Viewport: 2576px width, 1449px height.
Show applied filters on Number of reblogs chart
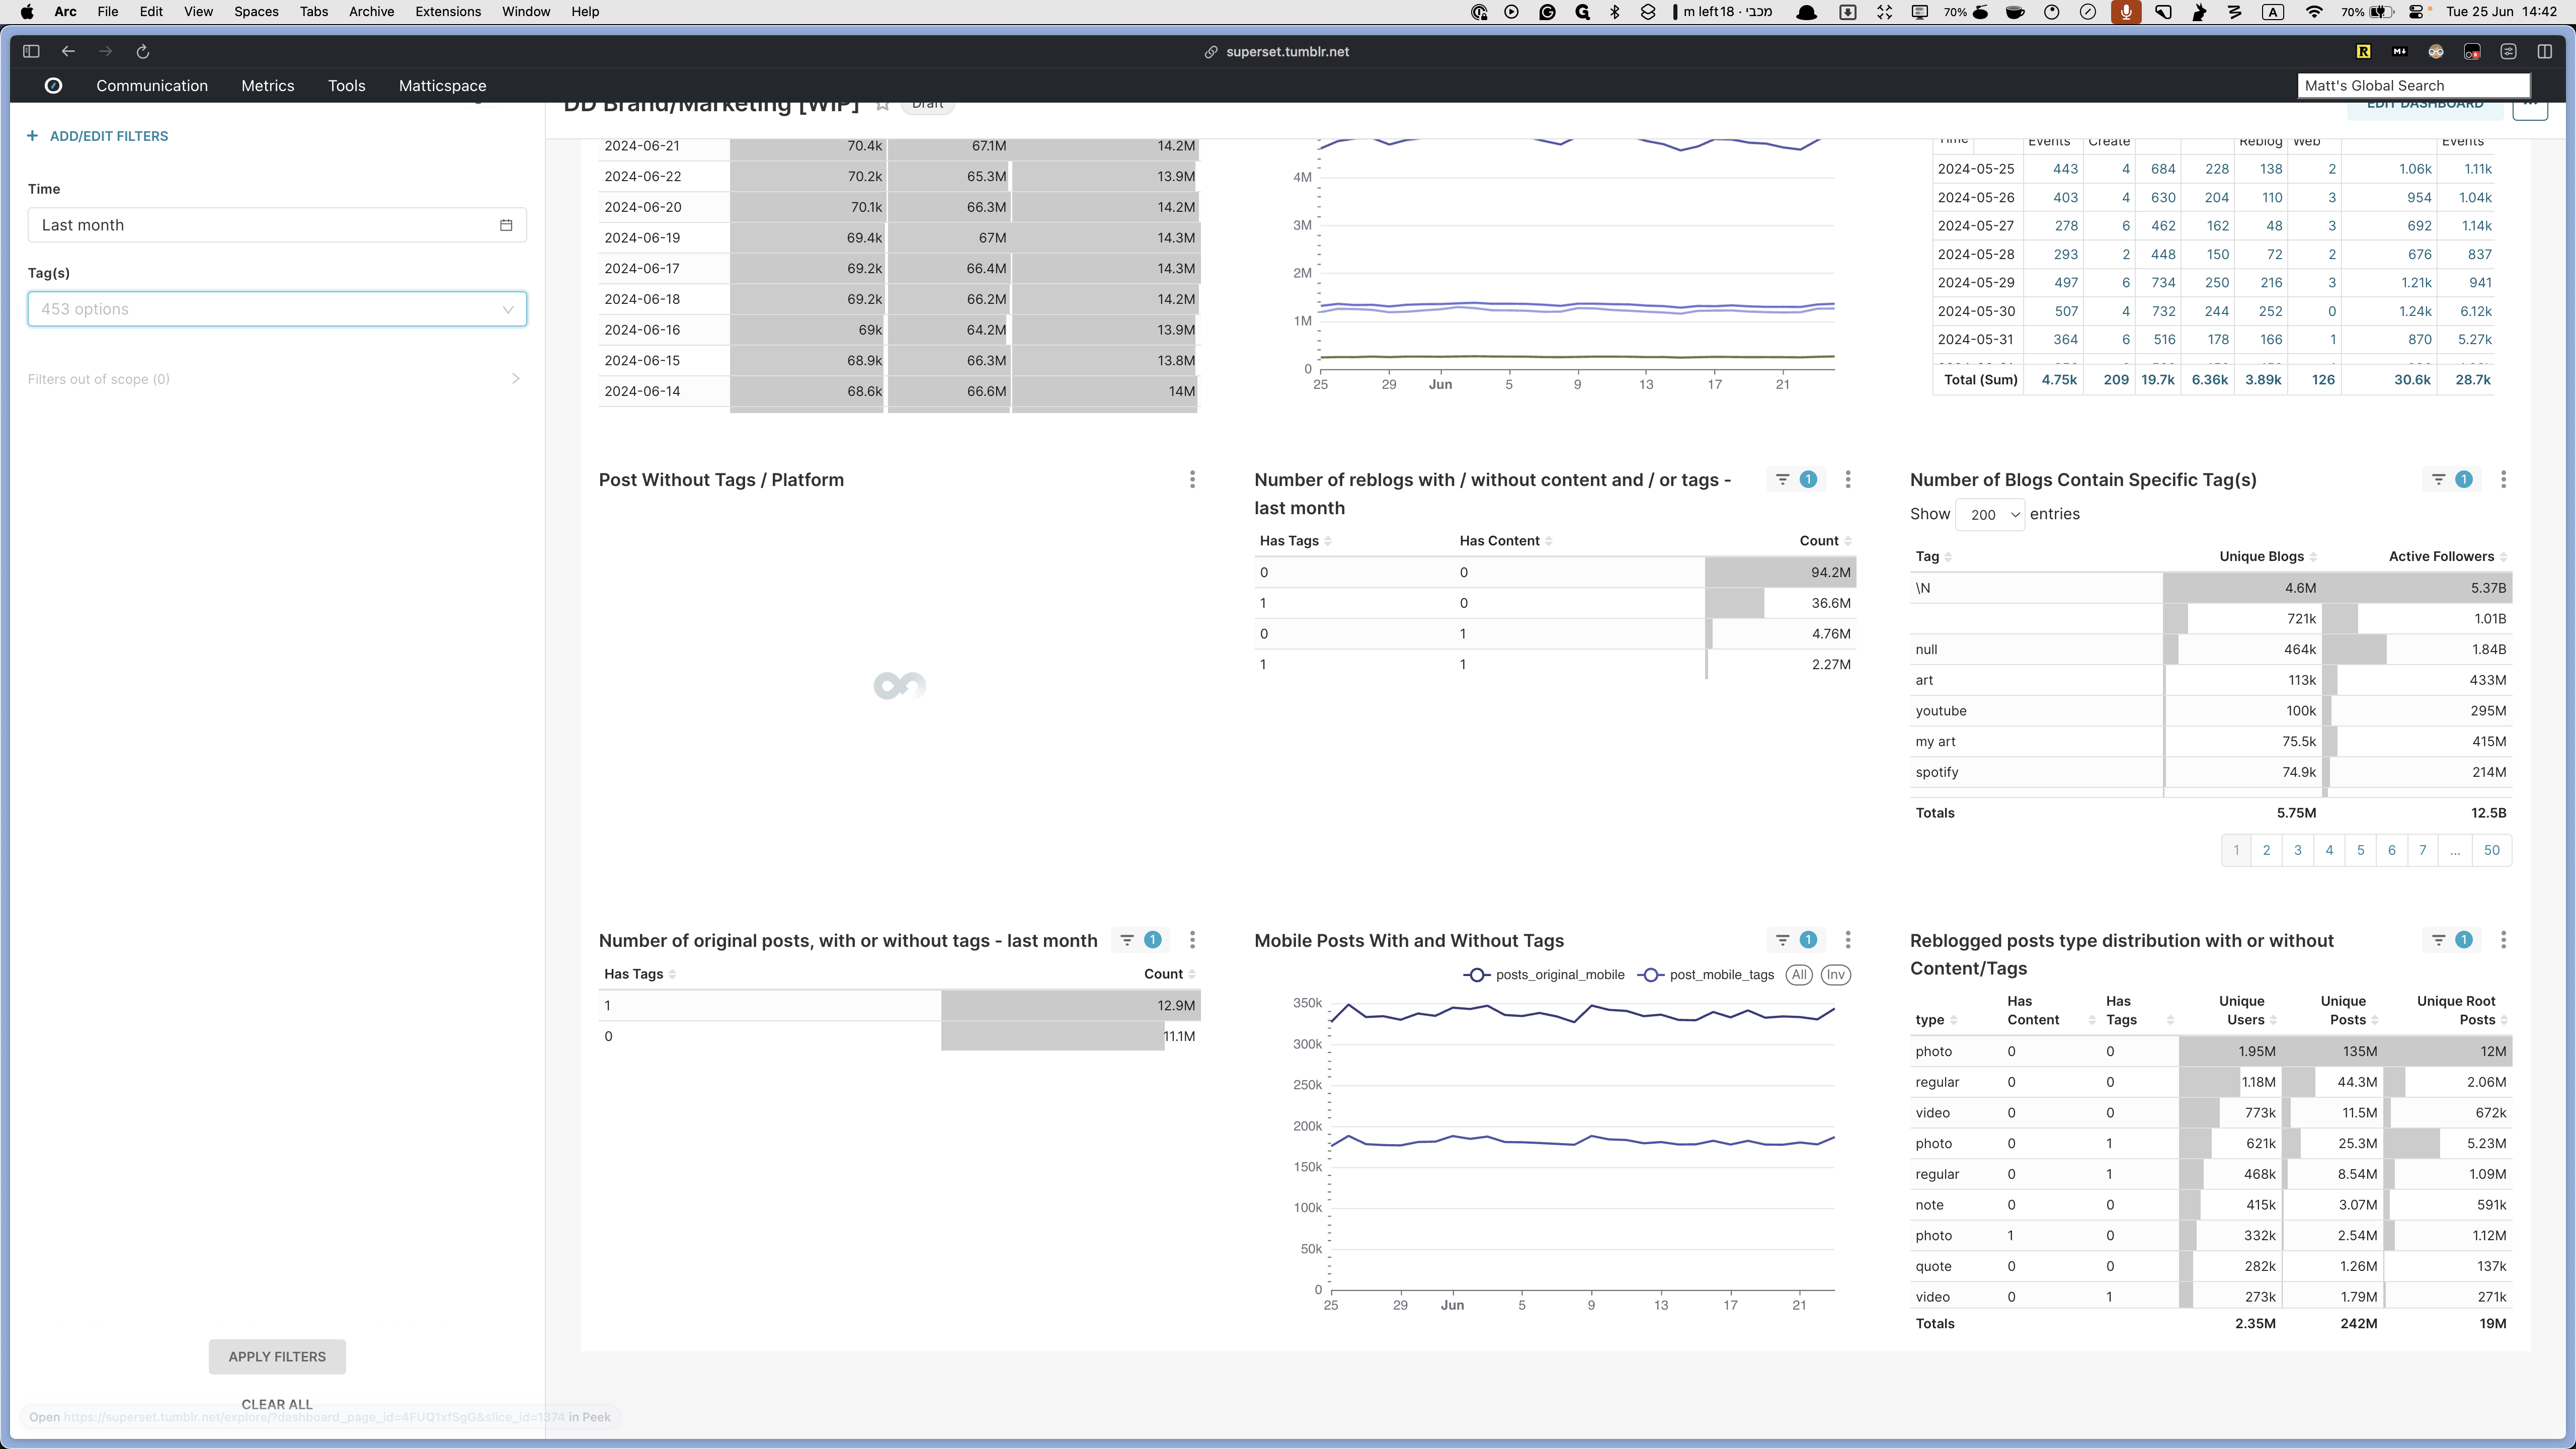coord(1795,480)
